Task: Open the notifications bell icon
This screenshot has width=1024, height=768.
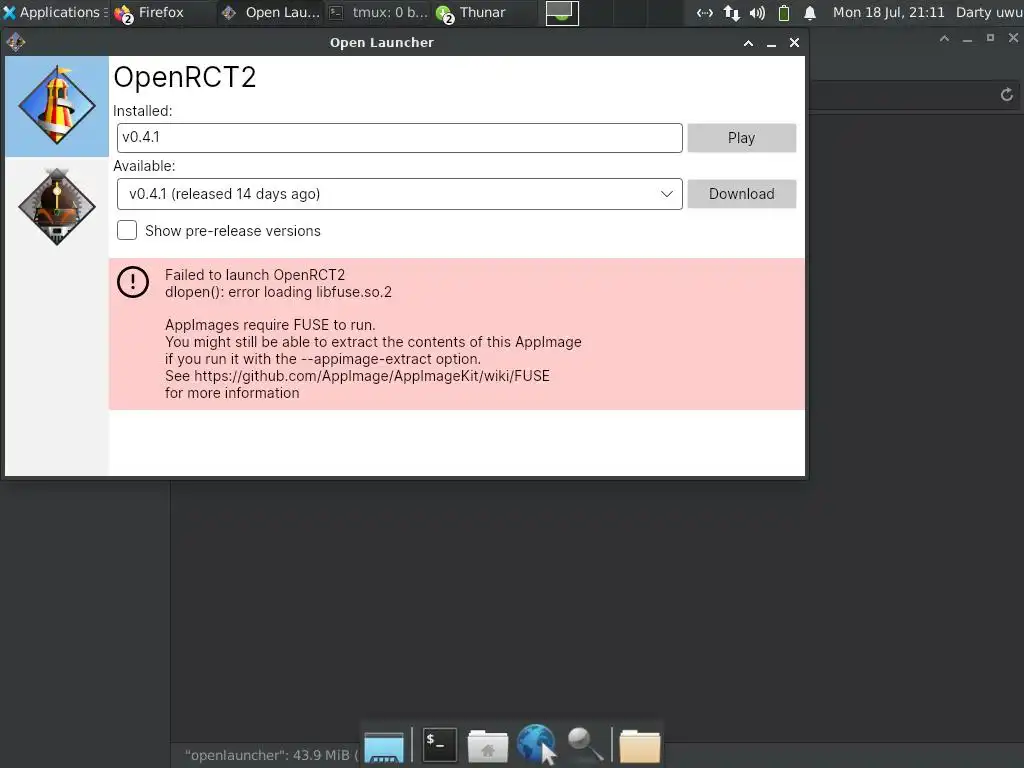Action: point(810,13)
